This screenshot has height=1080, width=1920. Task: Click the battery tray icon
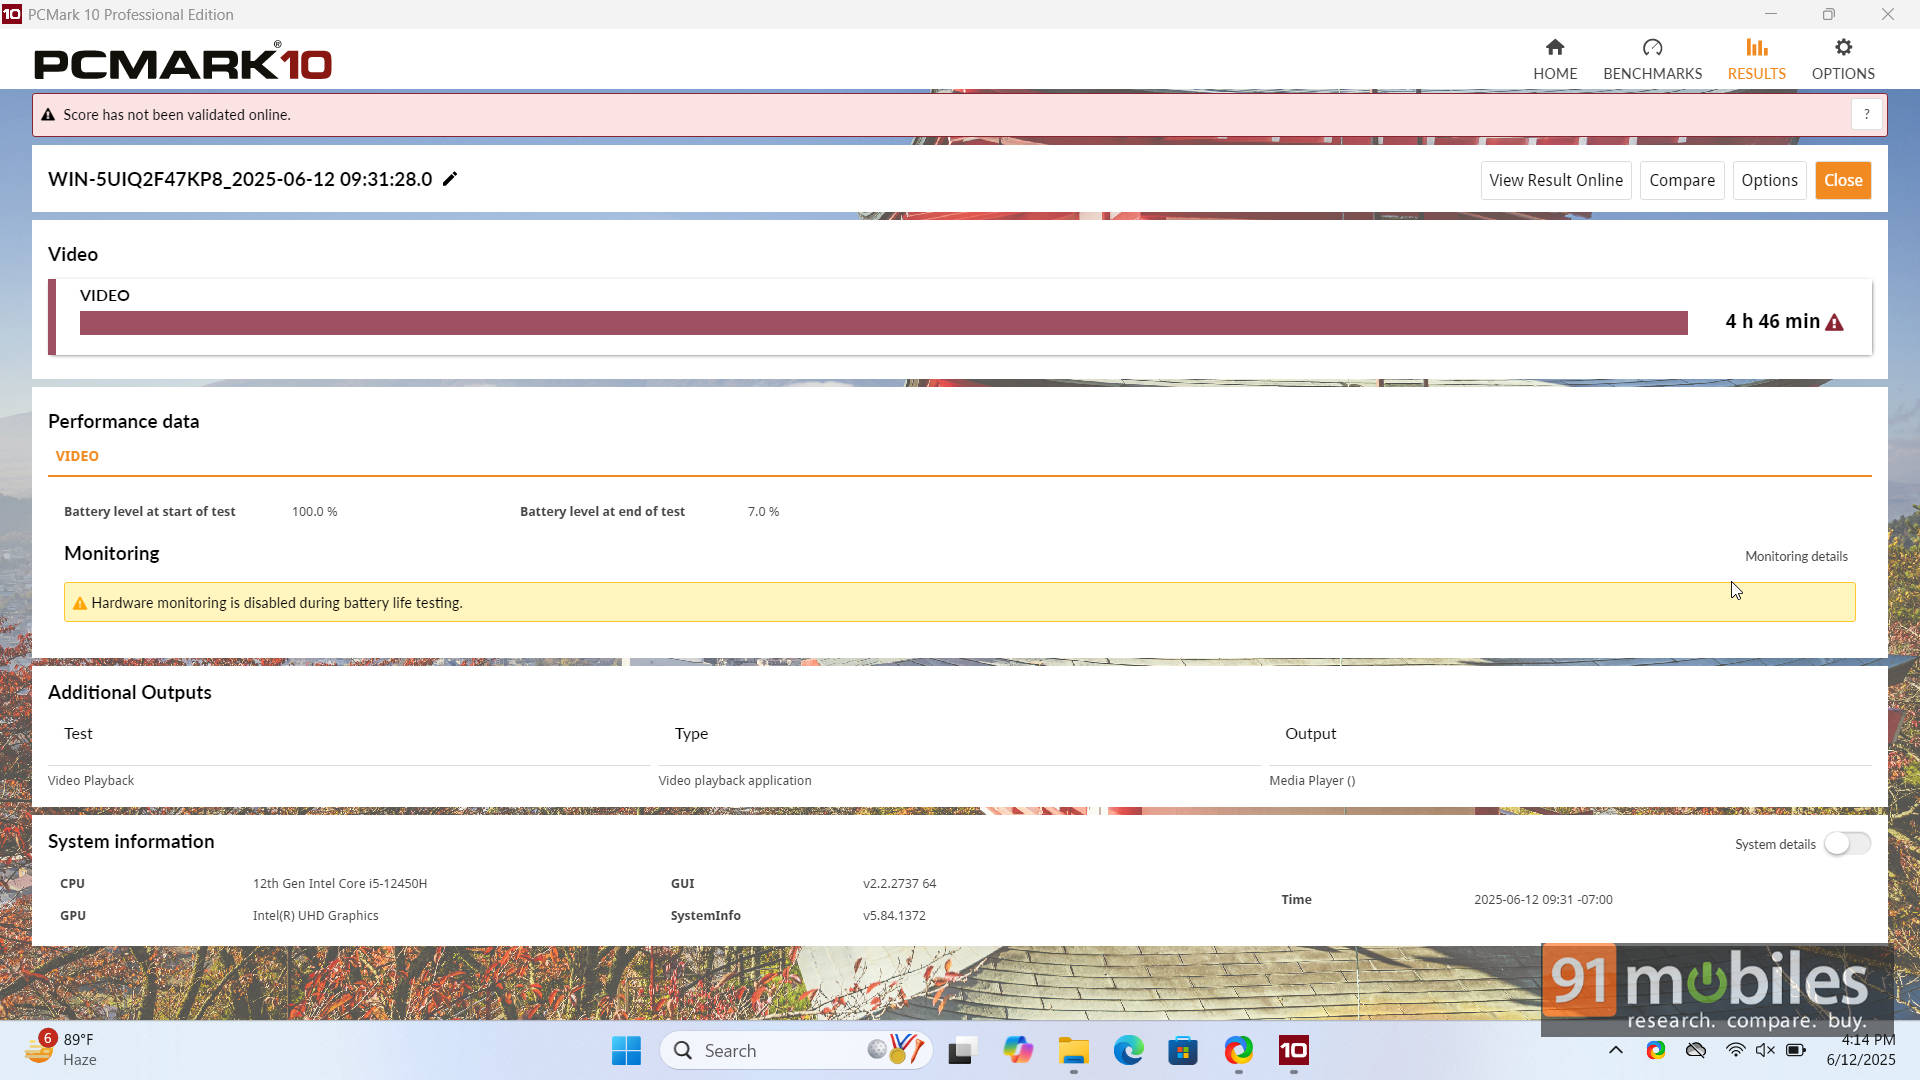(x=1796, y=1050)
